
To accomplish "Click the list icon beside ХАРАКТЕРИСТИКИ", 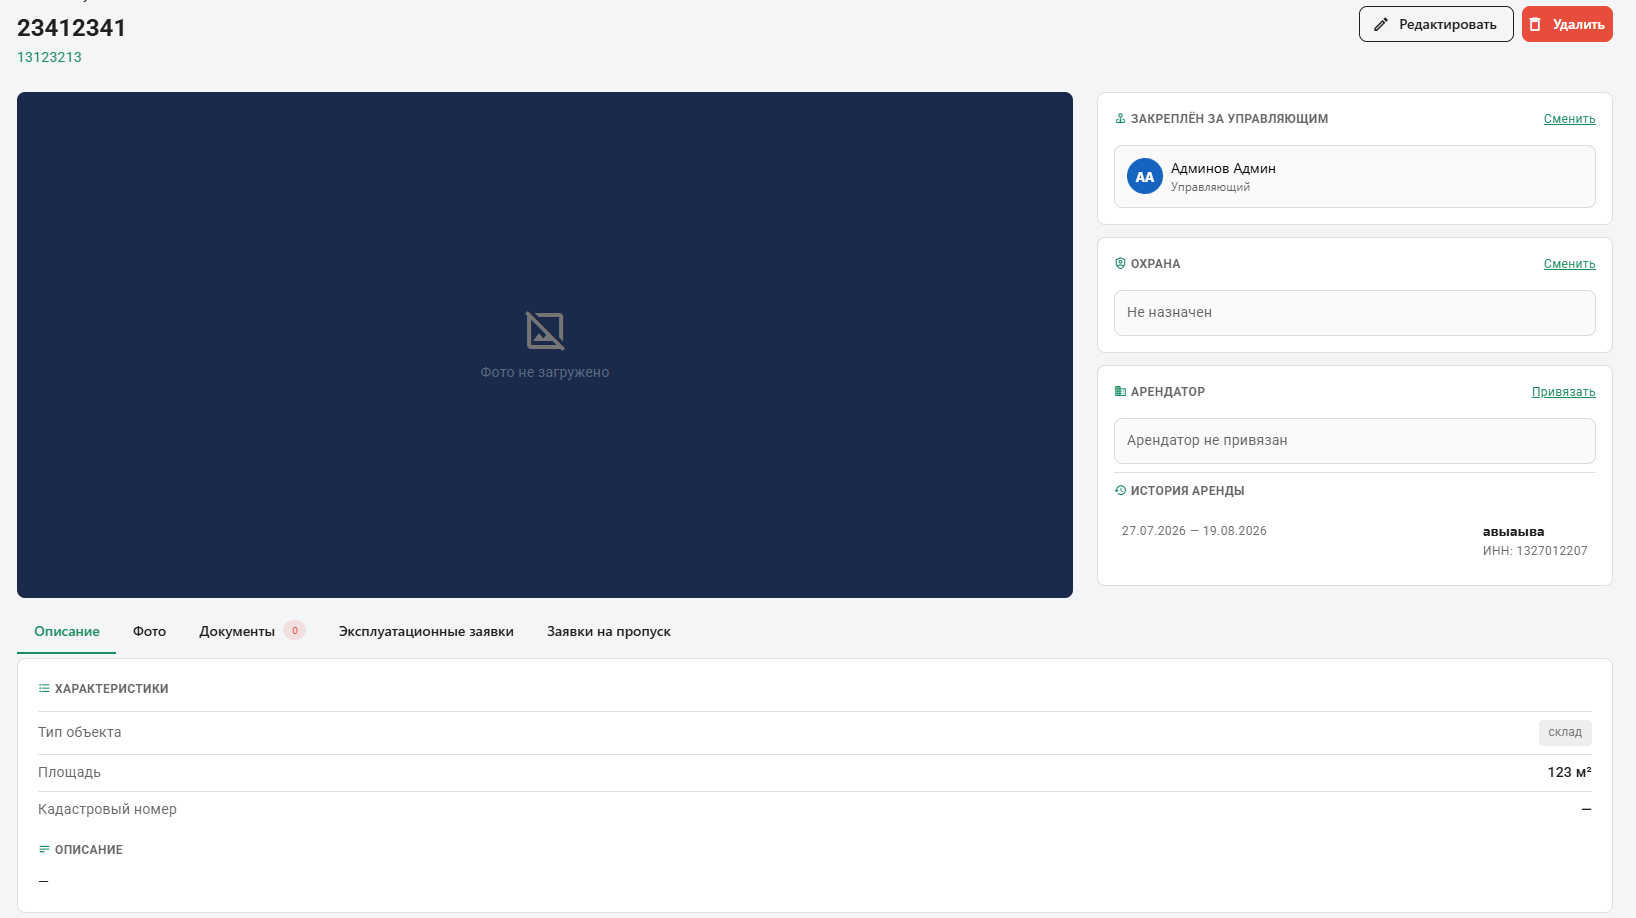I will click(x=44, y=688).
